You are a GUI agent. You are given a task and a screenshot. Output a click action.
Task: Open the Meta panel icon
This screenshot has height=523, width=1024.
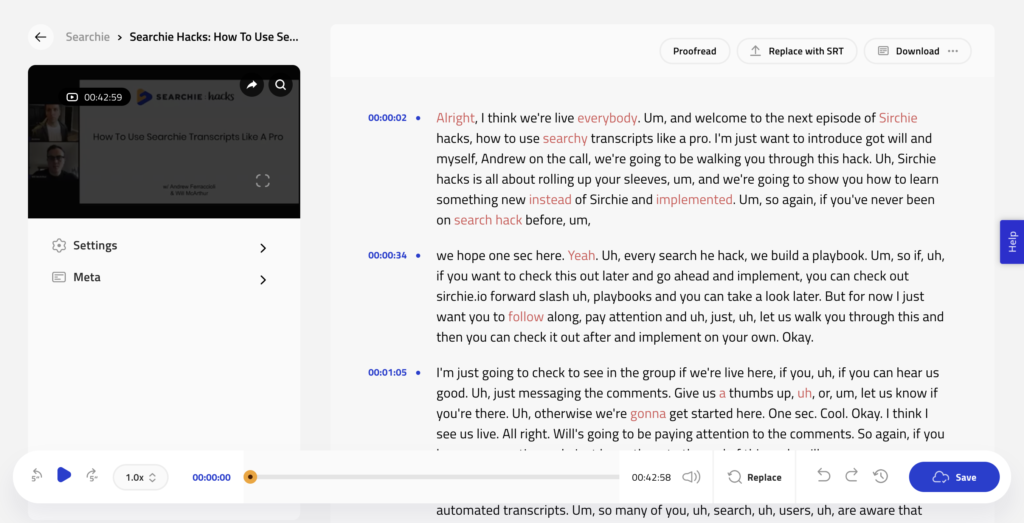tap(59, 277)
